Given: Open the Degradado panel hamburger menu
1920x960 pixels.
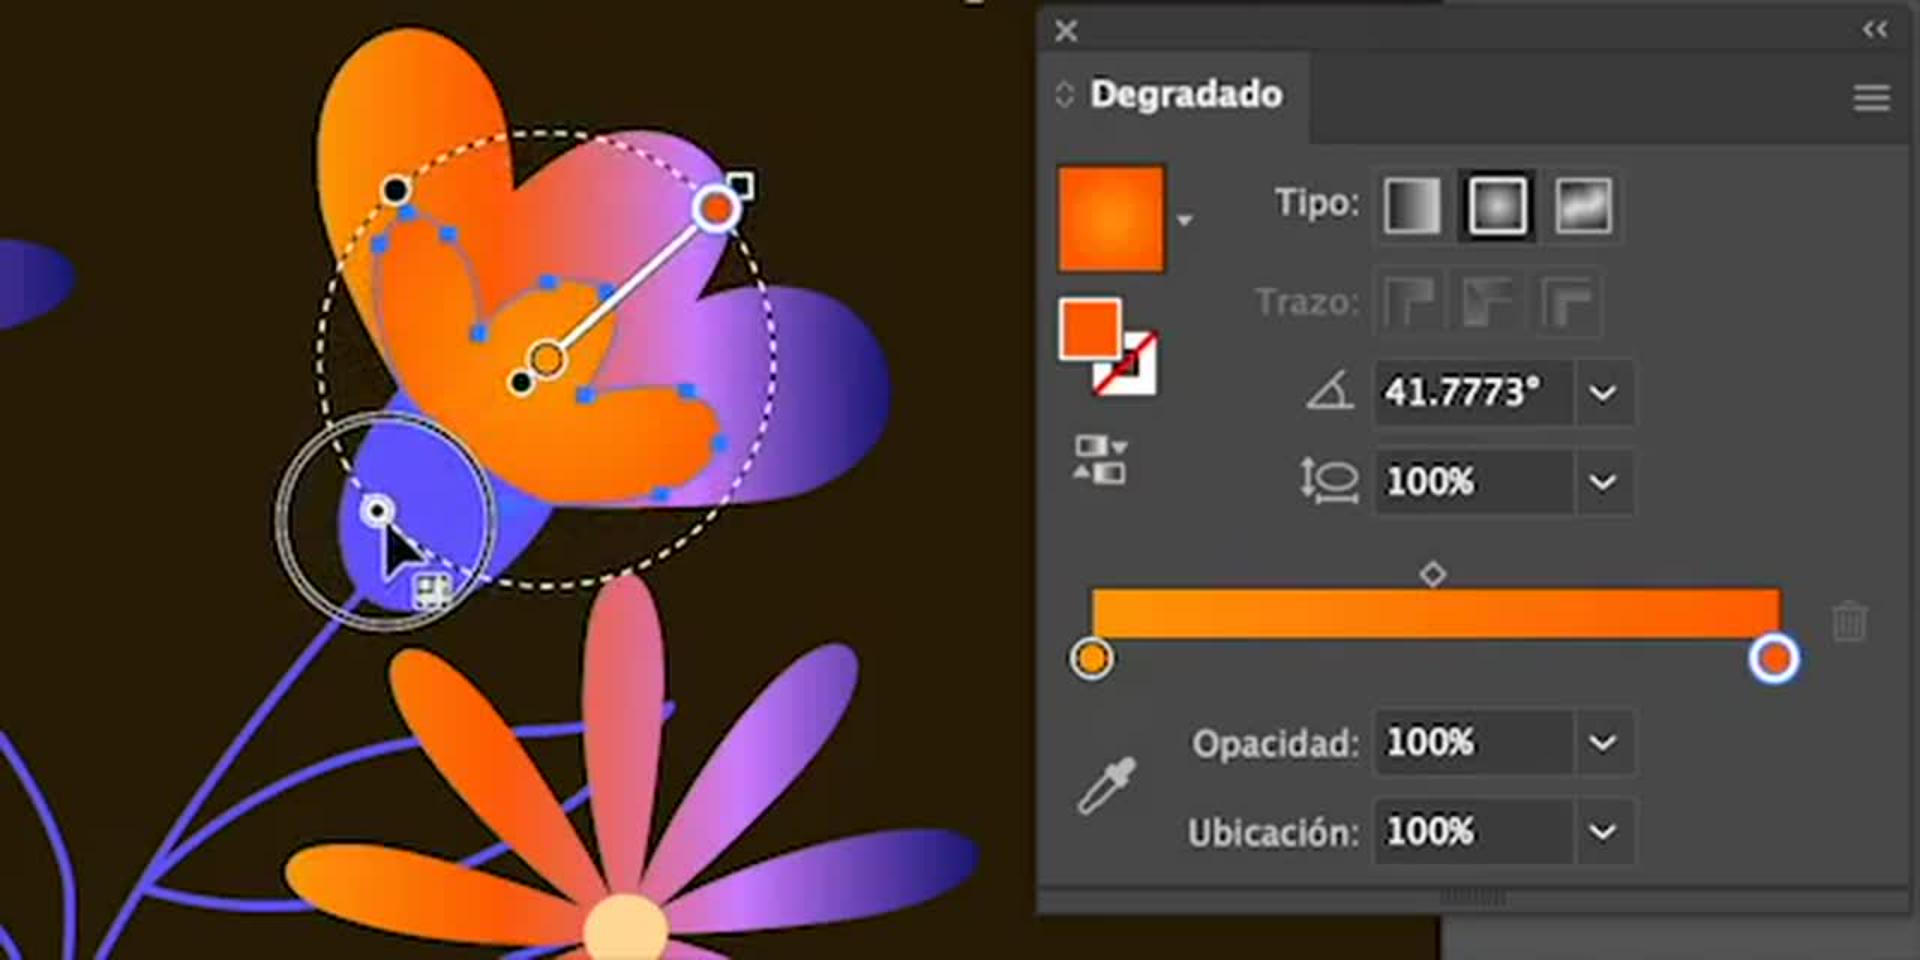Looking at the screenshot, I should [x=1871, y=98].
